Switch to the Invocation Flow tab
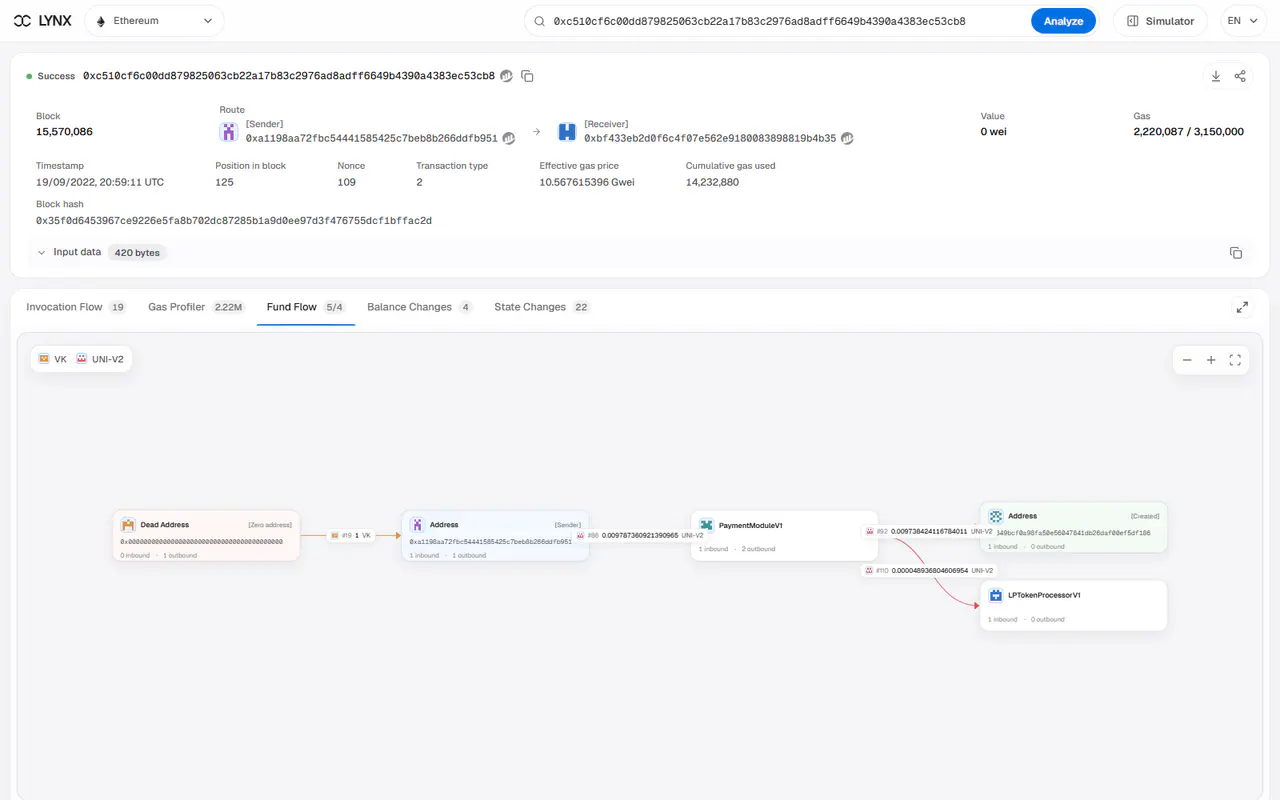The width and height of the screenshot is (1280, 800). (76, 307)
